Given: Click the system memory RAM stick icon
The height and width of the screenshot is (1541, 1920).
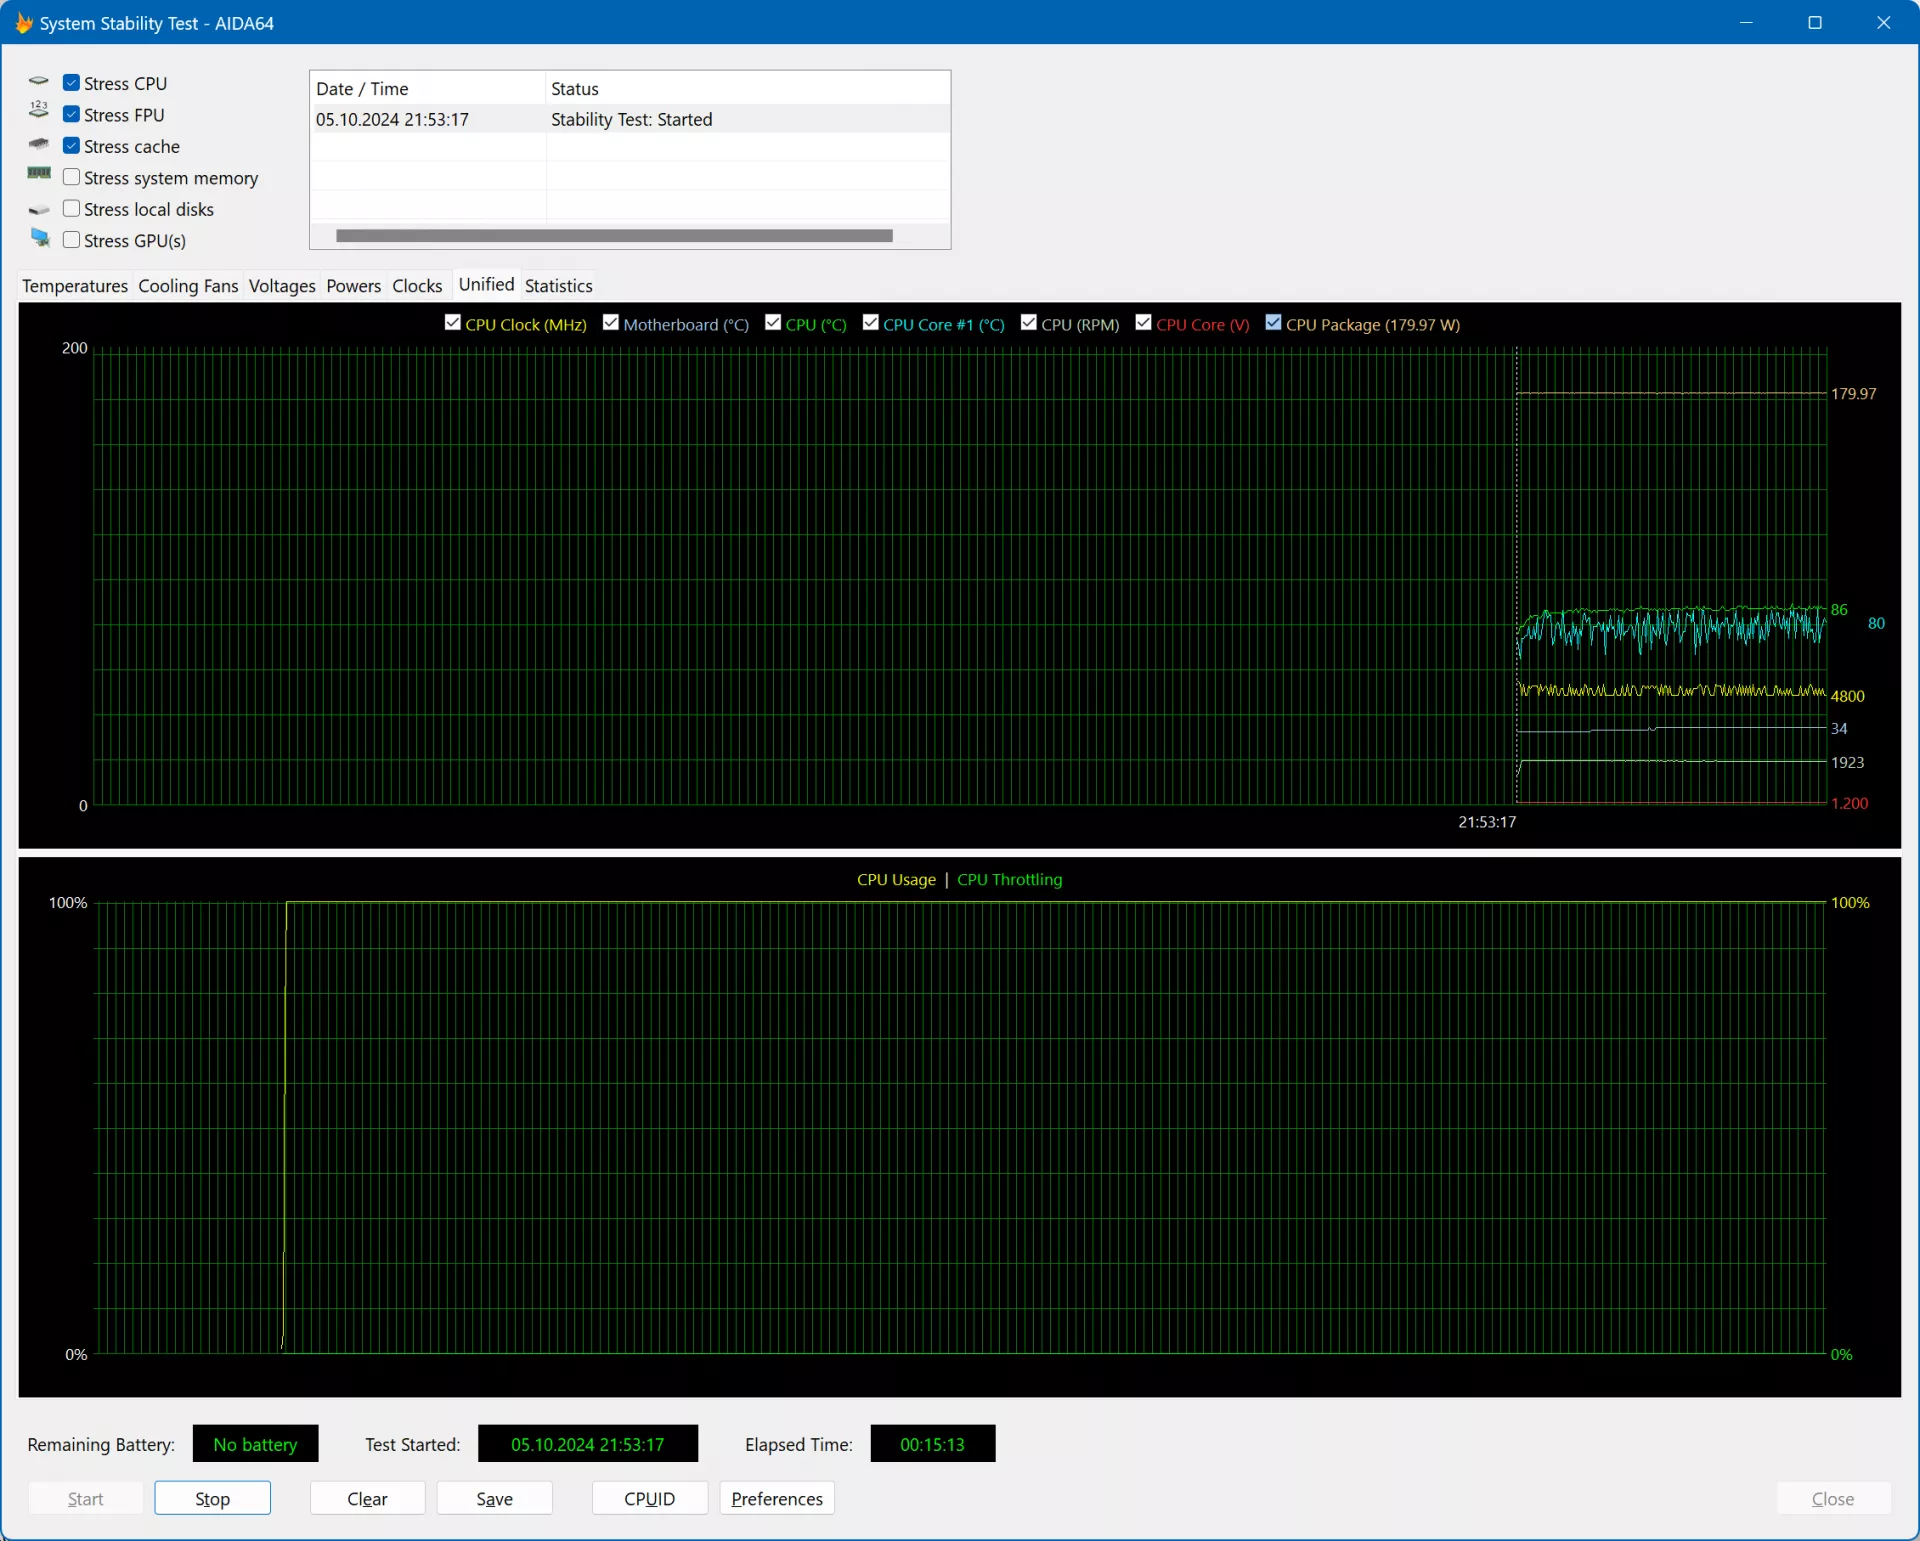Looking at the screenshot, I should coord(39,174).
